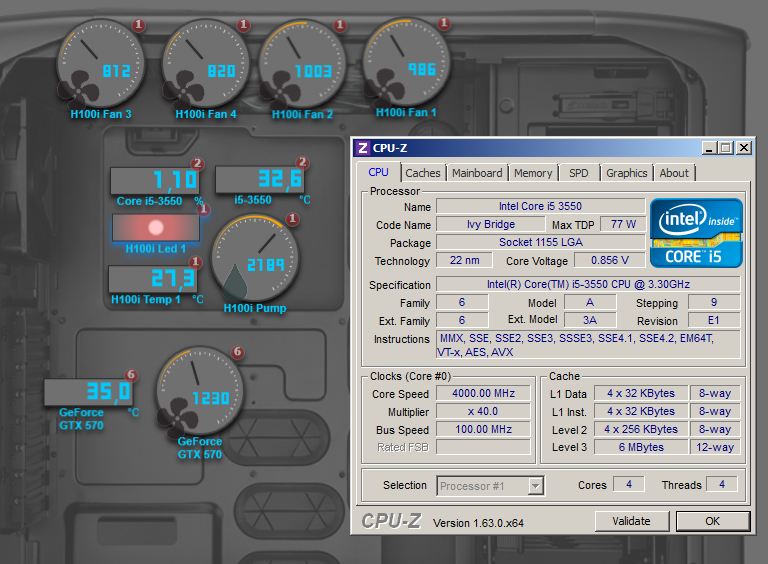Click the Core Speed value '4000.00 MHz'
This screenshot has height=564, width=768.
pos(483,394)
